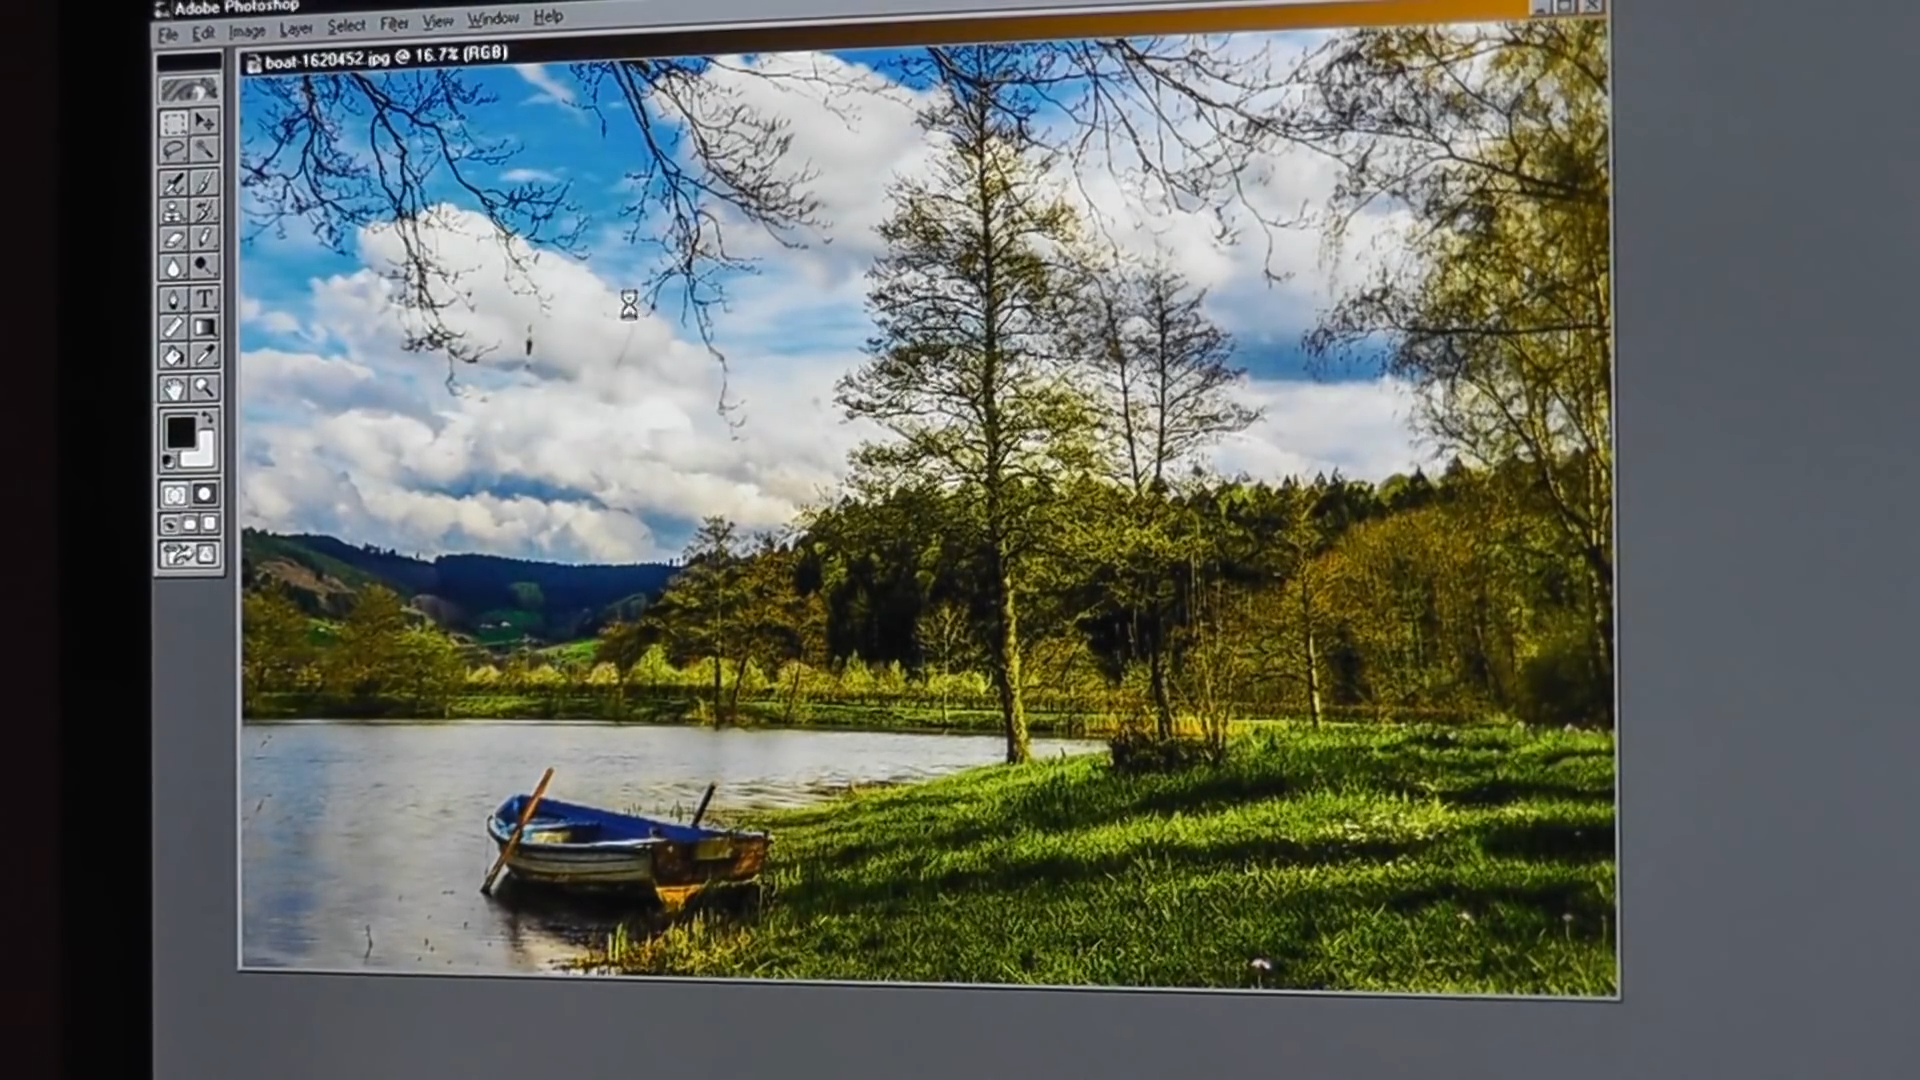Image resolution: width=1920 pixels, height=1080 pixels.
Task: Swap foreground and background colors
Action: click(208, 417)
